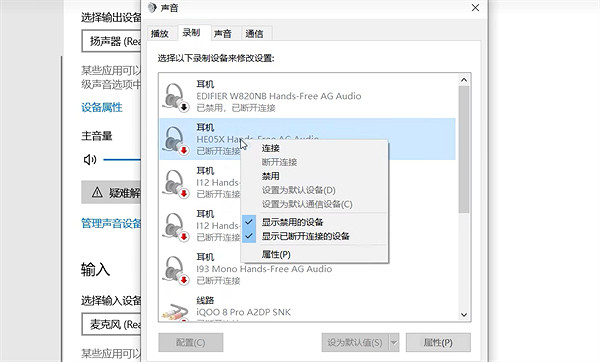Choose 连接 from the context menu
The image size is (600, 362).
(314, 148)
